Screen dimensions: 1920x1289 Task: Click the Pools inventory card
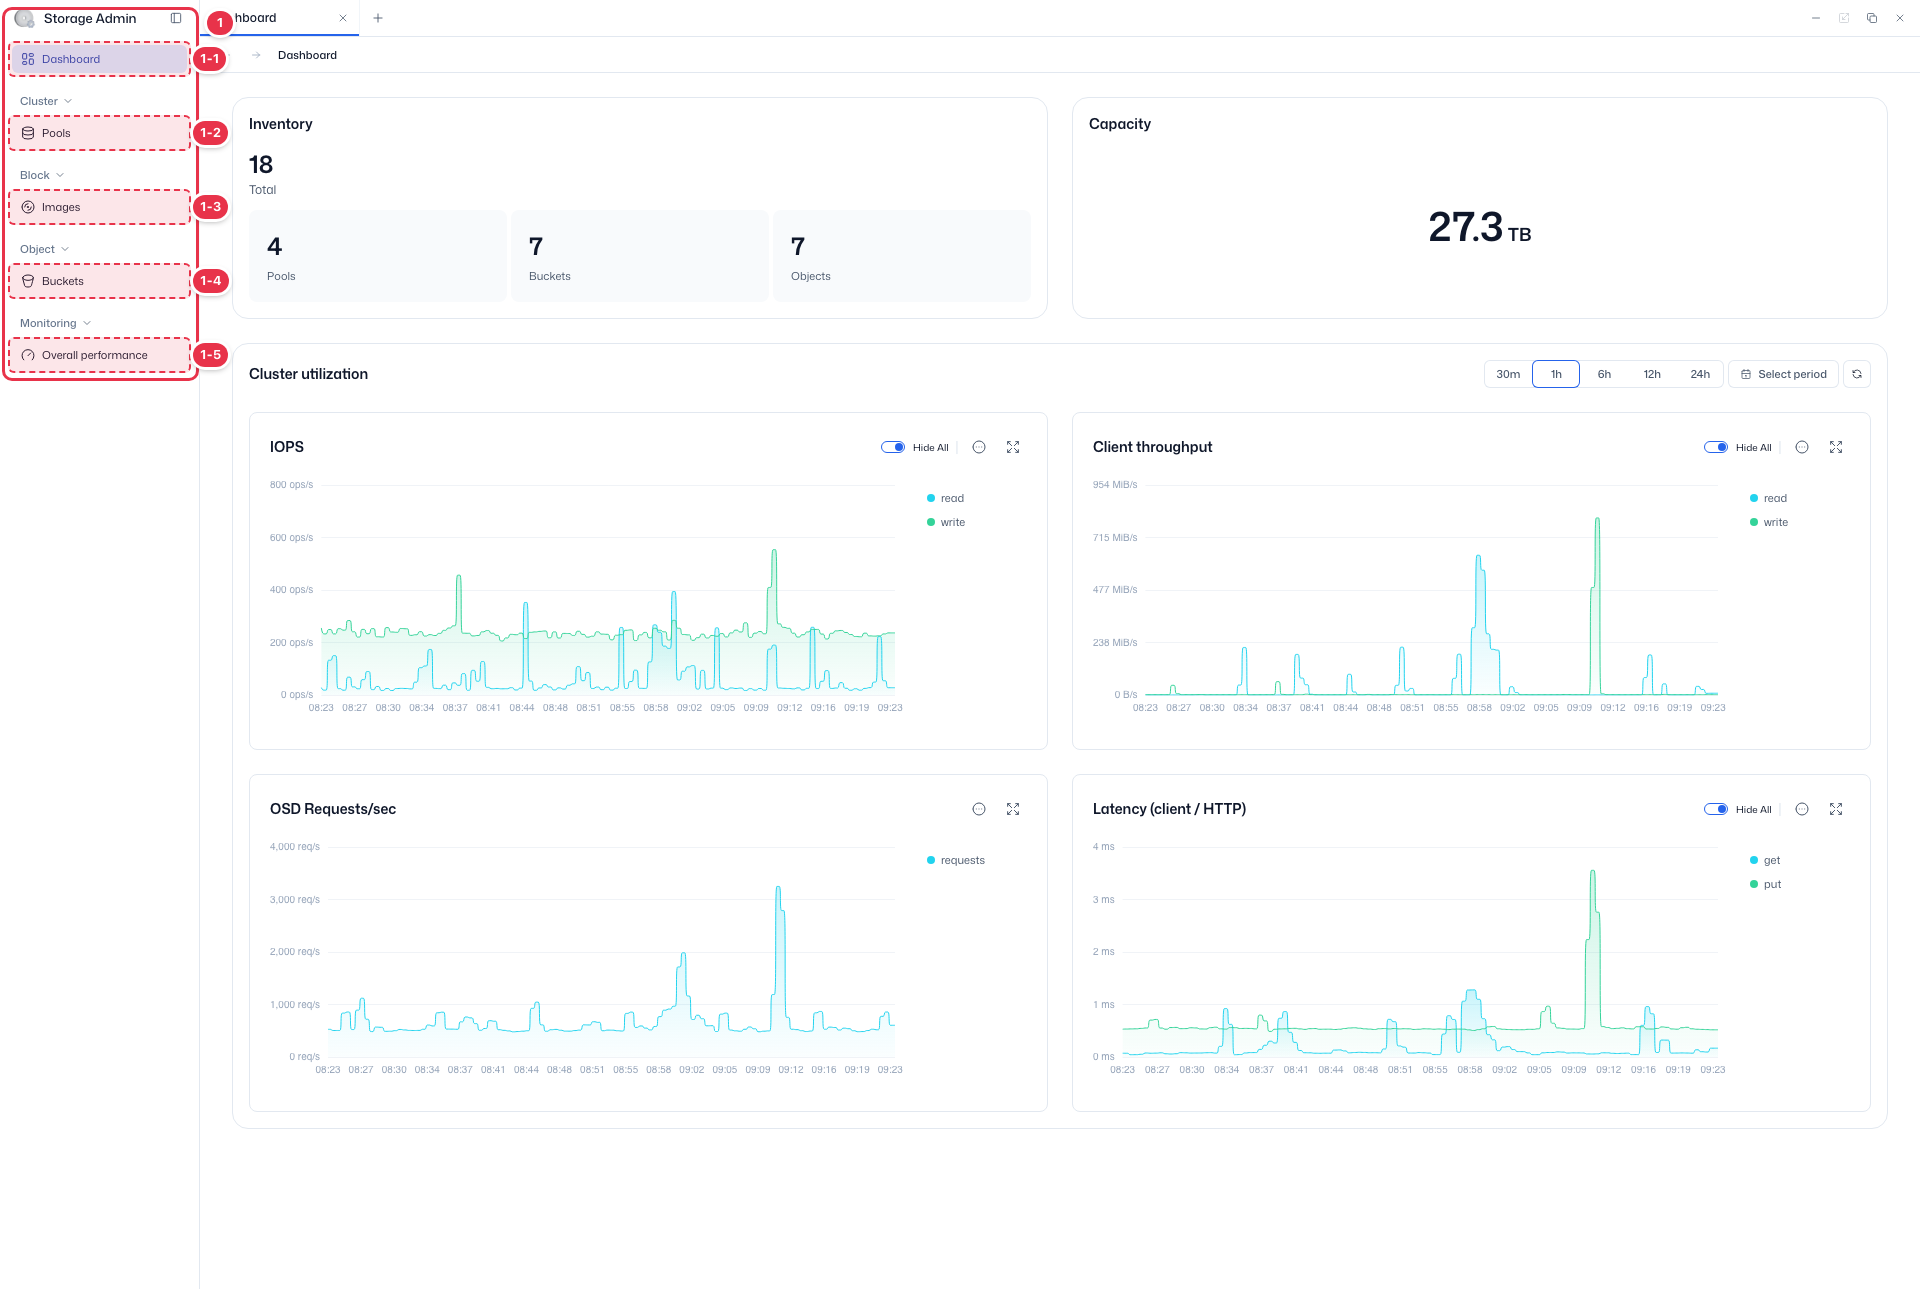[378, 256]
